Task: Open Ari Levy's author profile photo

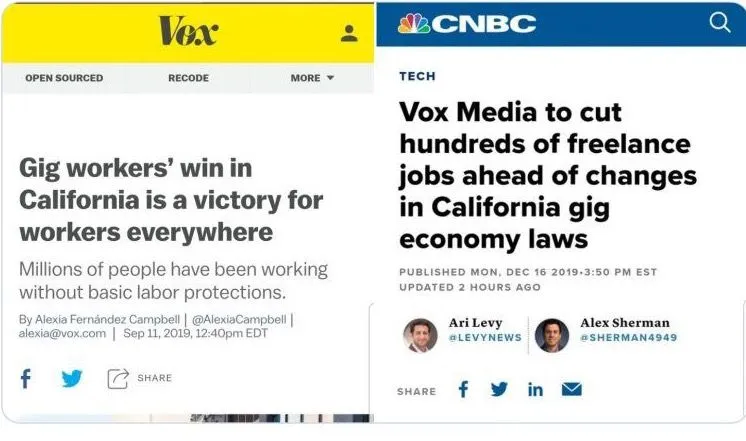Action: [x=420, y=334]
